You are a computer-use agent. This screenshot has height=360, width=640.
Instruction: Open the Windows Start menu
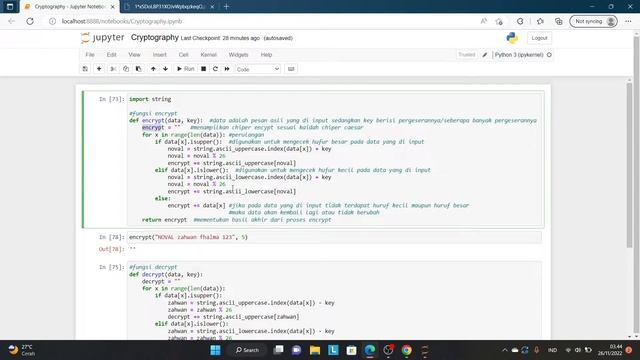tap(215, 350)
